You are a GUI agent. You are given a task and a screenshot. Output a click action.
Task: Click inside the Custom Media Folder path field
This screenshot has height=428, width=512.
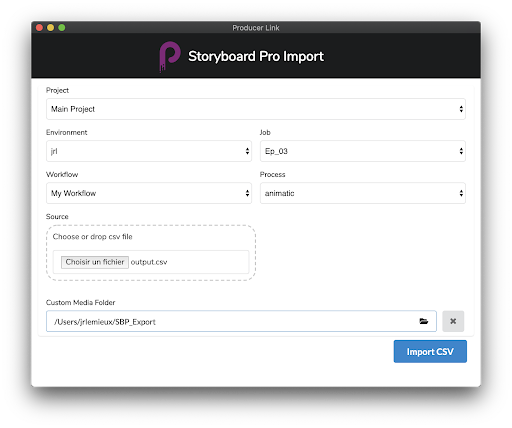pos(232,321)
